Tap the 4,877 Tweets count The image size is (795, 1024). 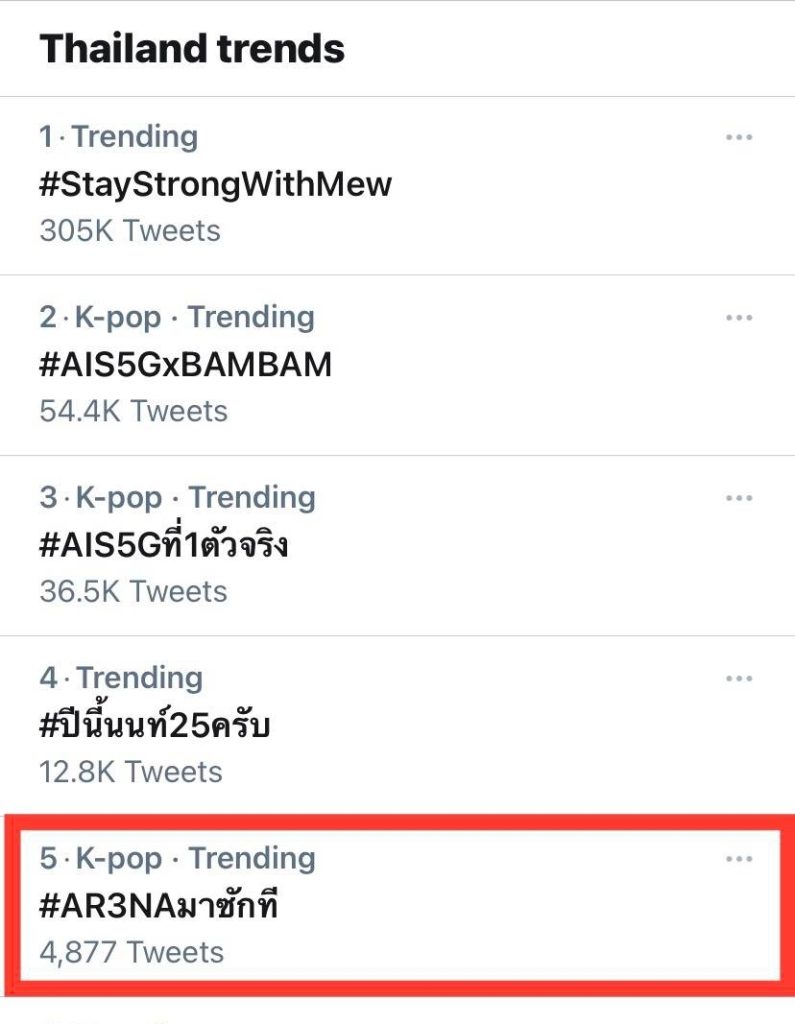click(131, 952)
